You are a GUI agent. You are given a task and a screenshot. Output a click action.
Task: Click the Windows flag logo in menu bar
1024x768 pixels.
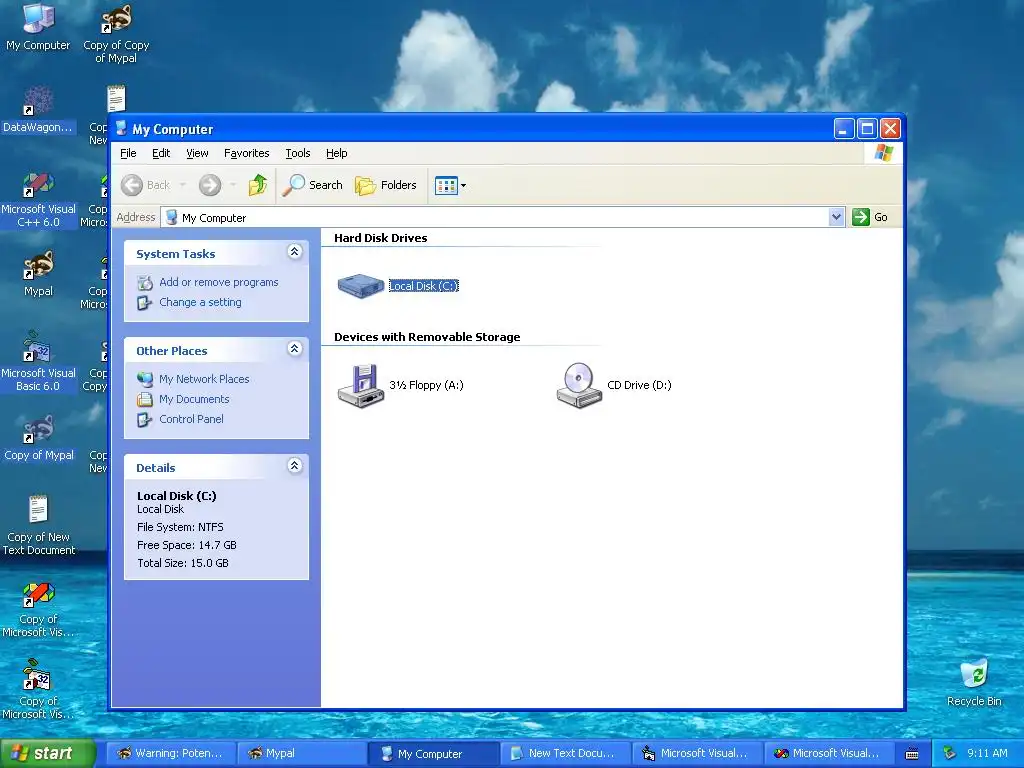[x=884, y=153]
